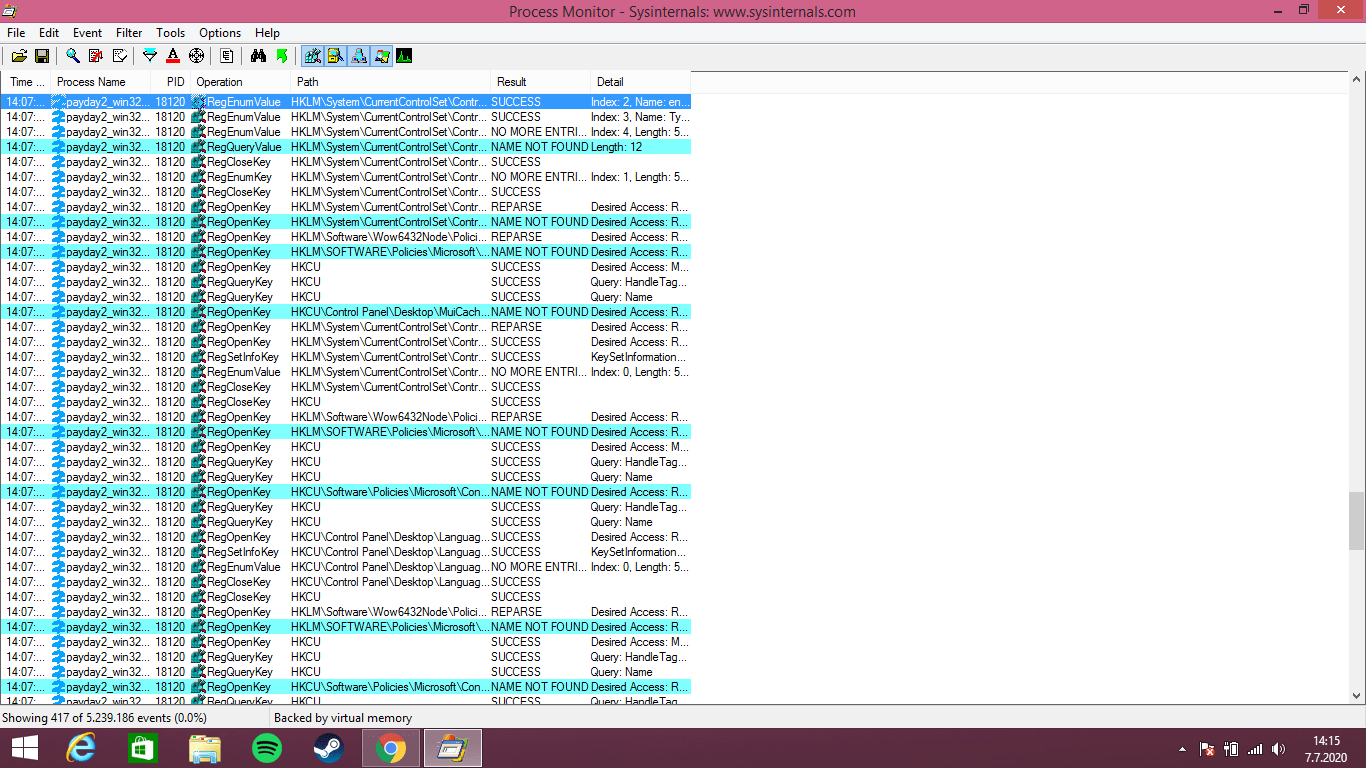
Task: Click the Detail column header
Action: tap(640, 82)
